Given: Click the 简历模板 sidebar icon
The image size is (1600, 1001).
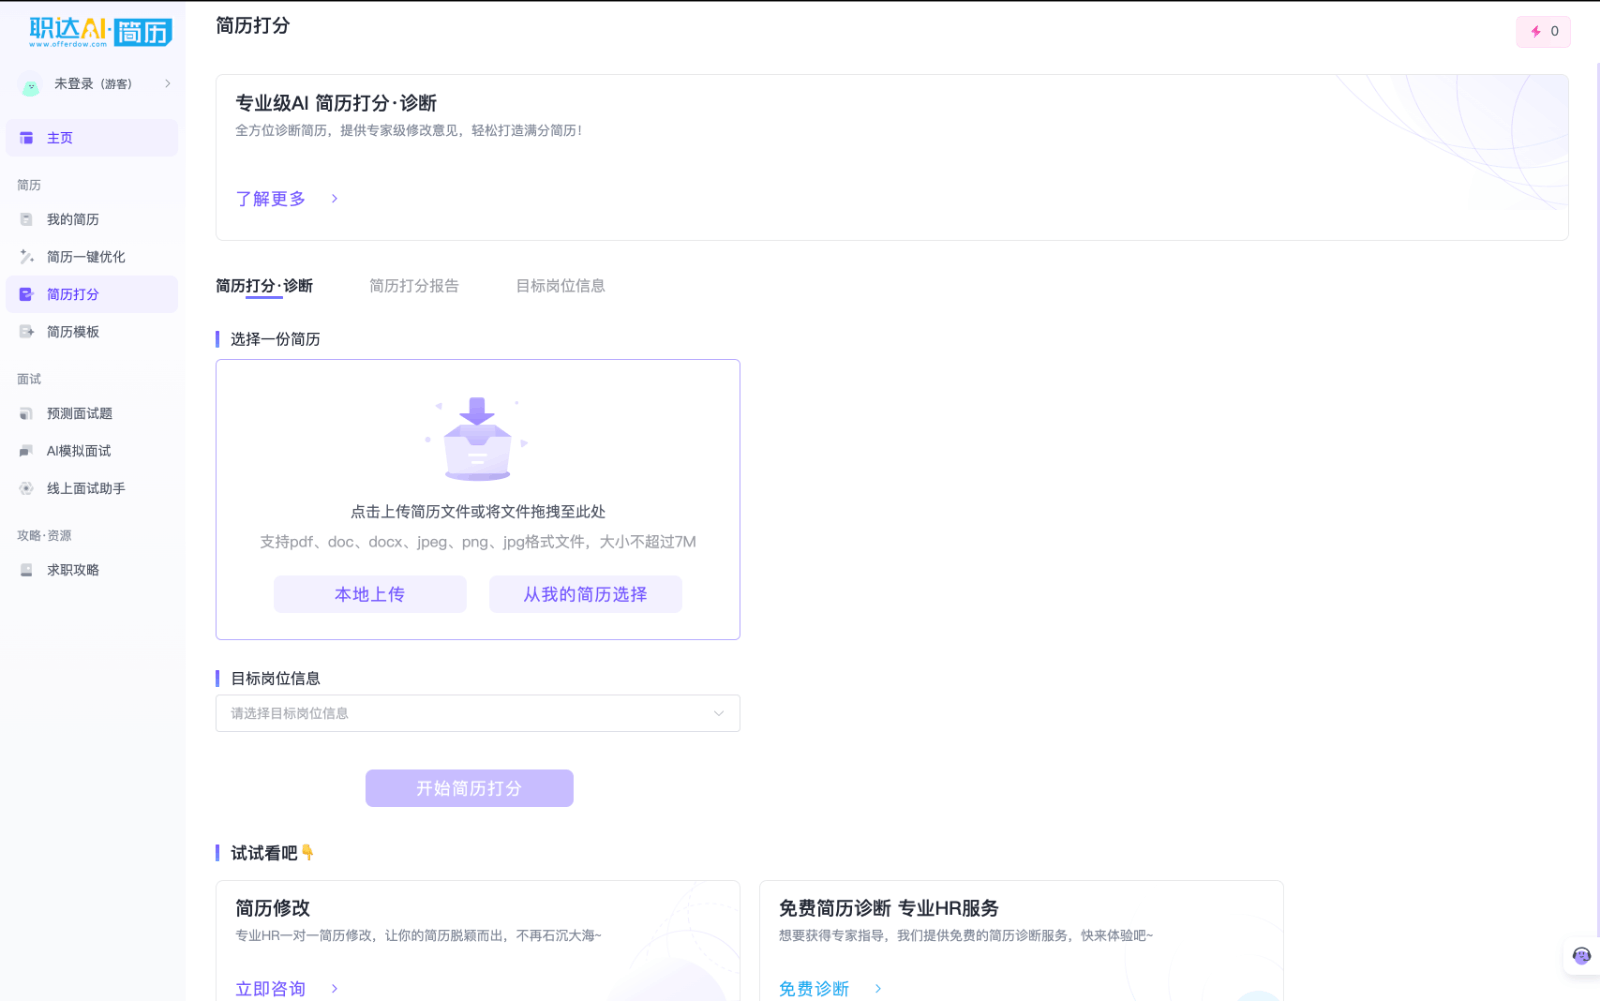Looking at the screenshot, I should click(27, 332).
